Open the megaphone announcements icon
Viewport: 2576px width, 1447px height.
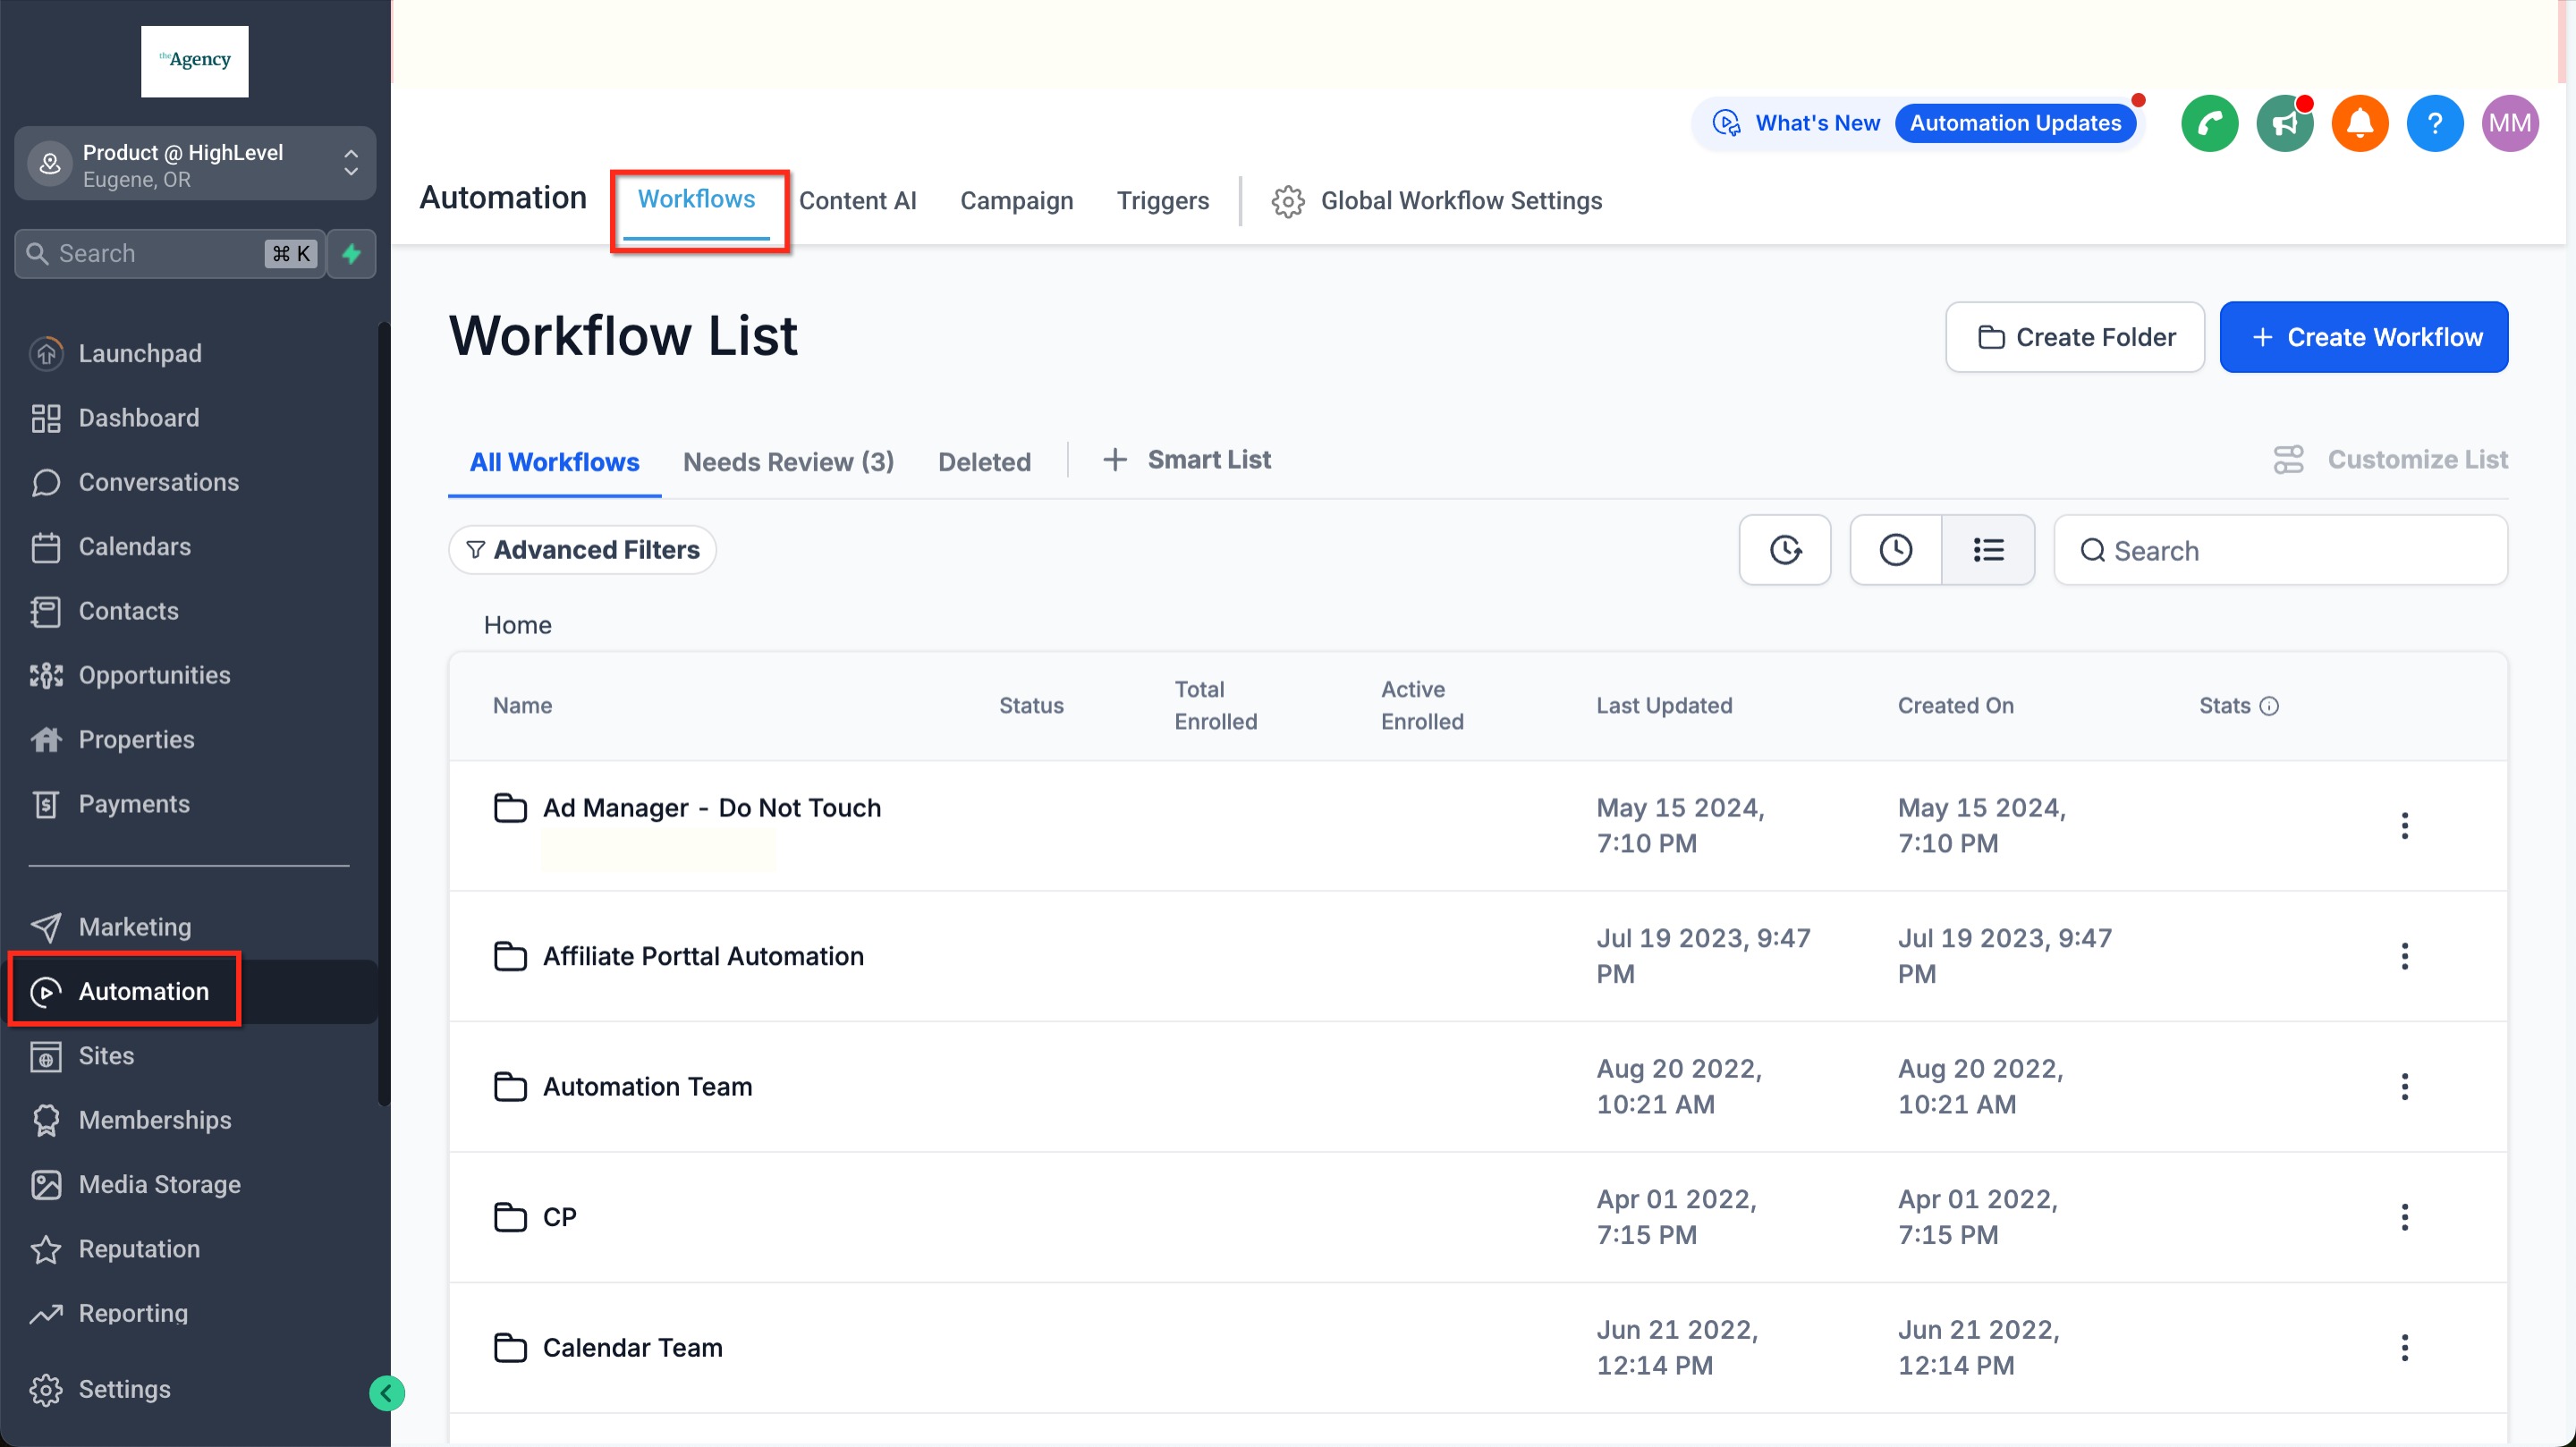pos(2284,123)
